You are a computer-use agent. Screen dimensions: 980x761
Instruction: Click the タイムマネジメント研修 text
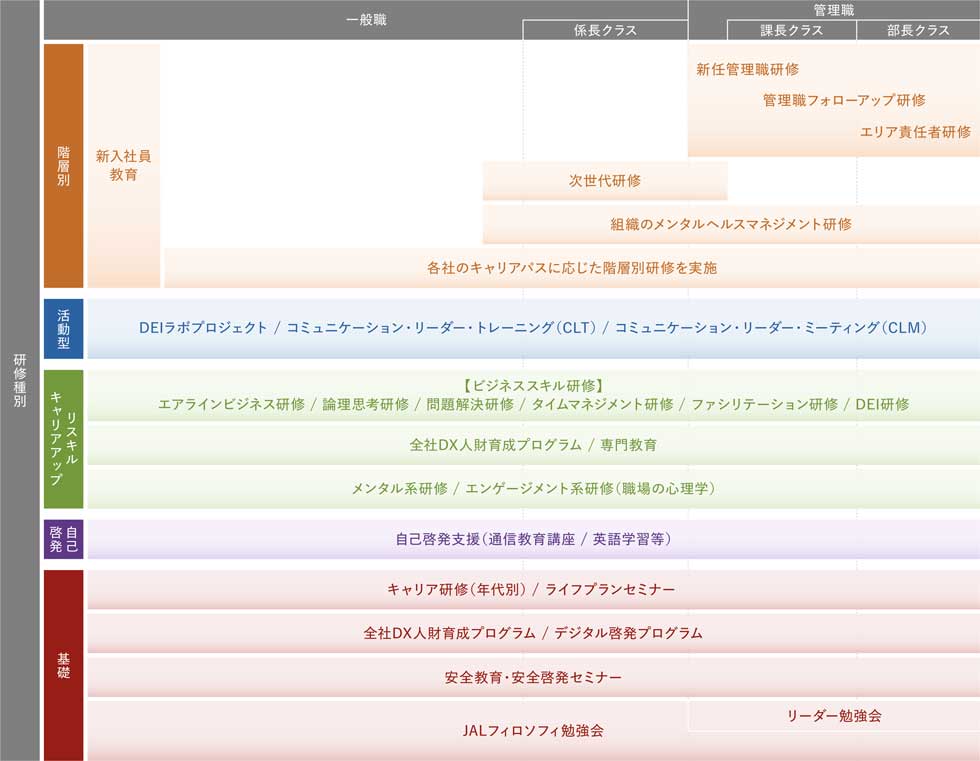(602, 404)
